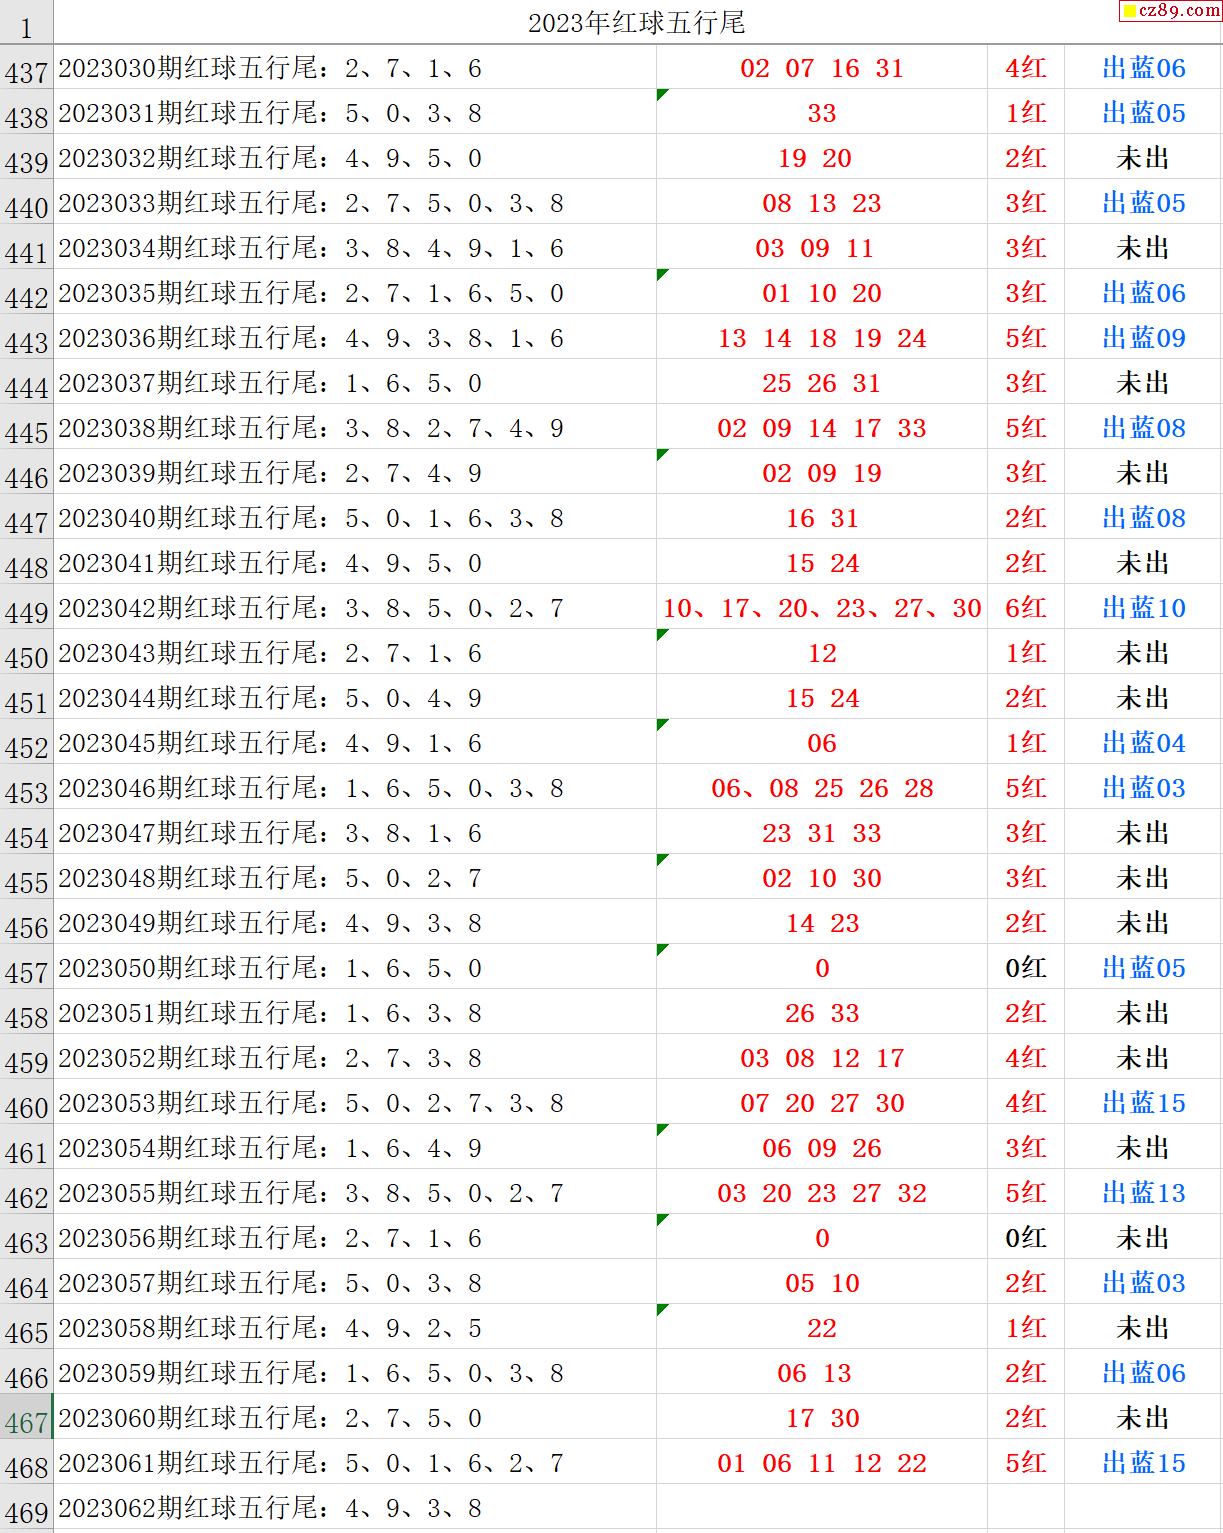Screen dimensions: 1223x1533
Task: Click cell '17 30' in row 467
Action: pyautogui.click(x=822, y=1418)
